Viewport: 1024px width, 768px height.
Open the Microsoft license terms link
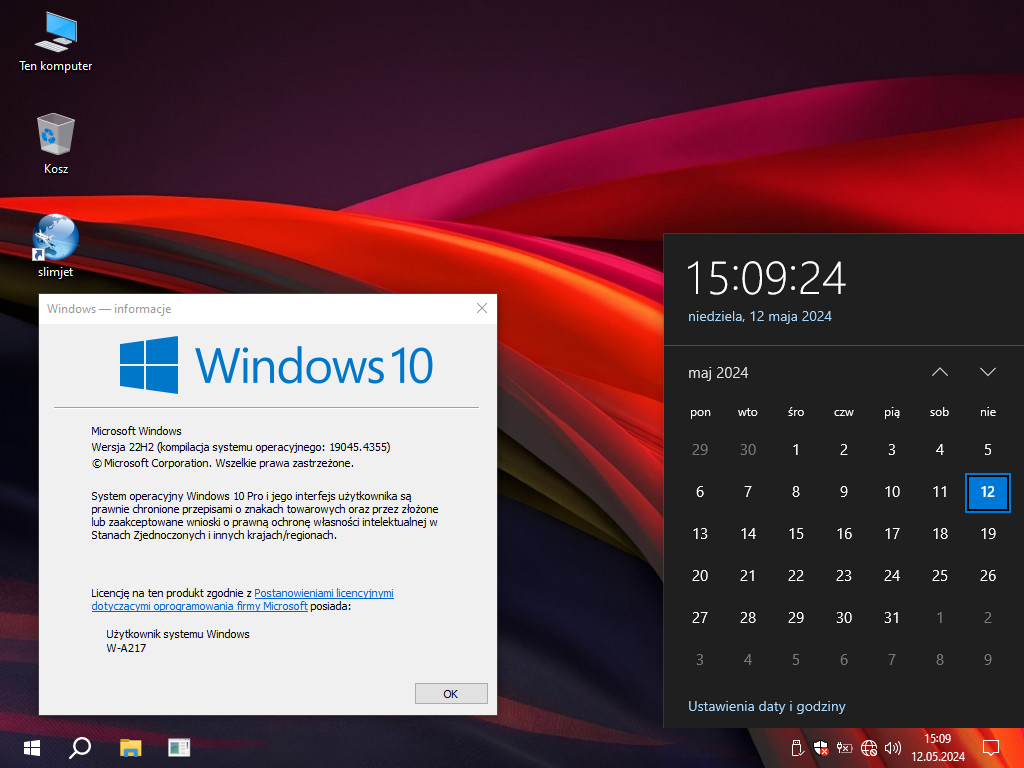(323, 593)
